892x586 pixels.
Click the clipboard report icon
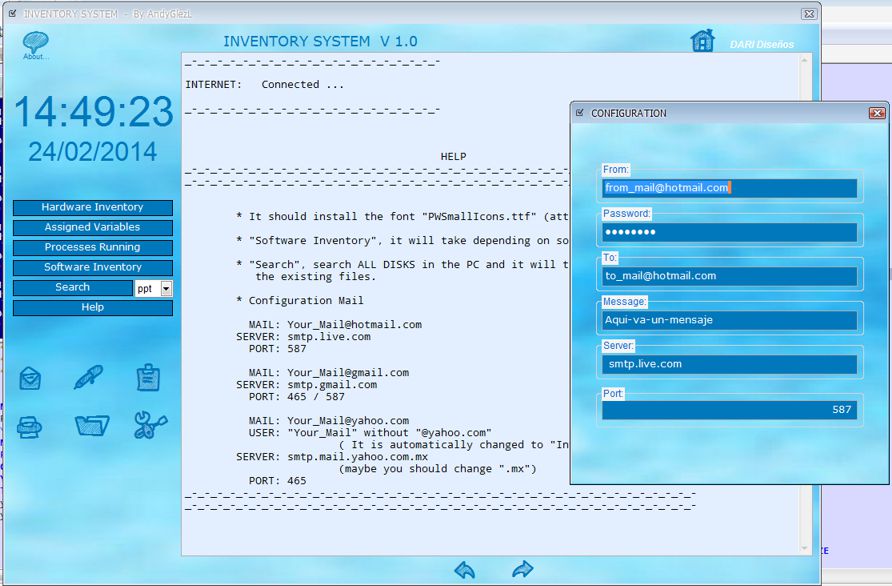click(x=148, y=377)
